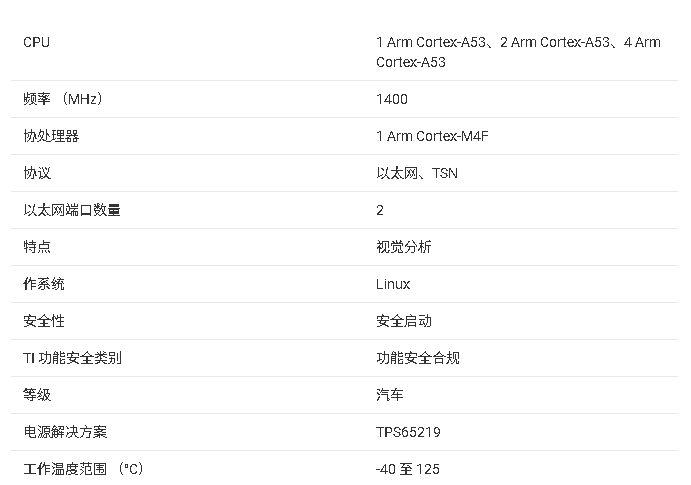The width and height of the screenshot is (691, 485).
Task: Click the 1400 frequency value
Action: pyautogui.click(x=392, y=99)
